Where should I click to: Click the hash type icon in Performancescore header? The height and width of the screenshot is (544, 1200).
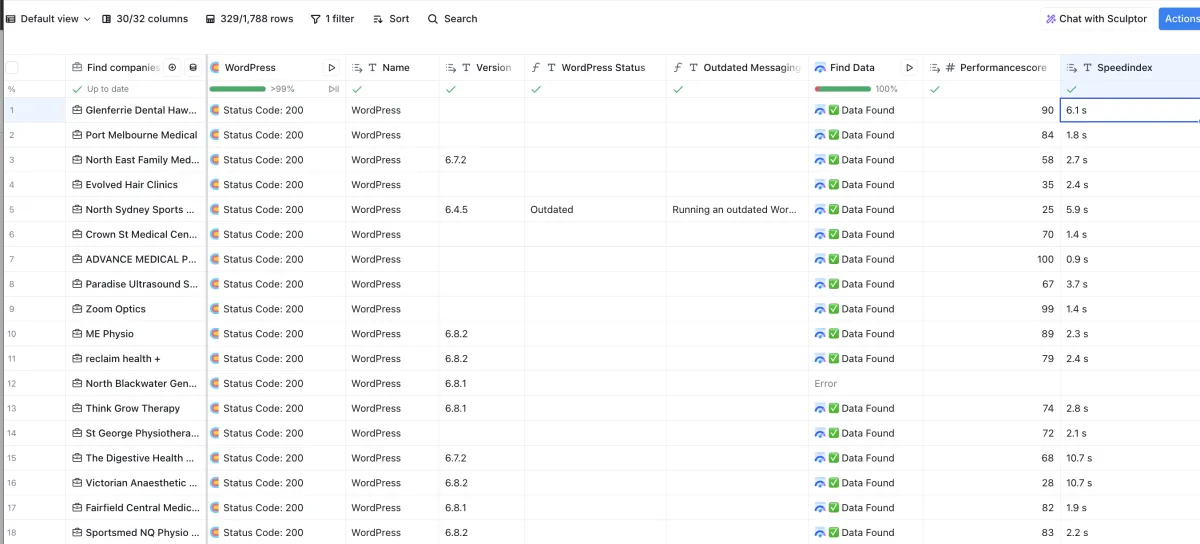[x=950, y=68]
